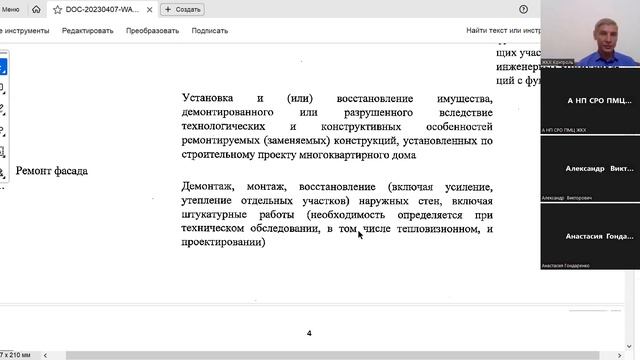Open the Преобразовать menu
Screen dimensions: 640x360
(x=152, y=31)
